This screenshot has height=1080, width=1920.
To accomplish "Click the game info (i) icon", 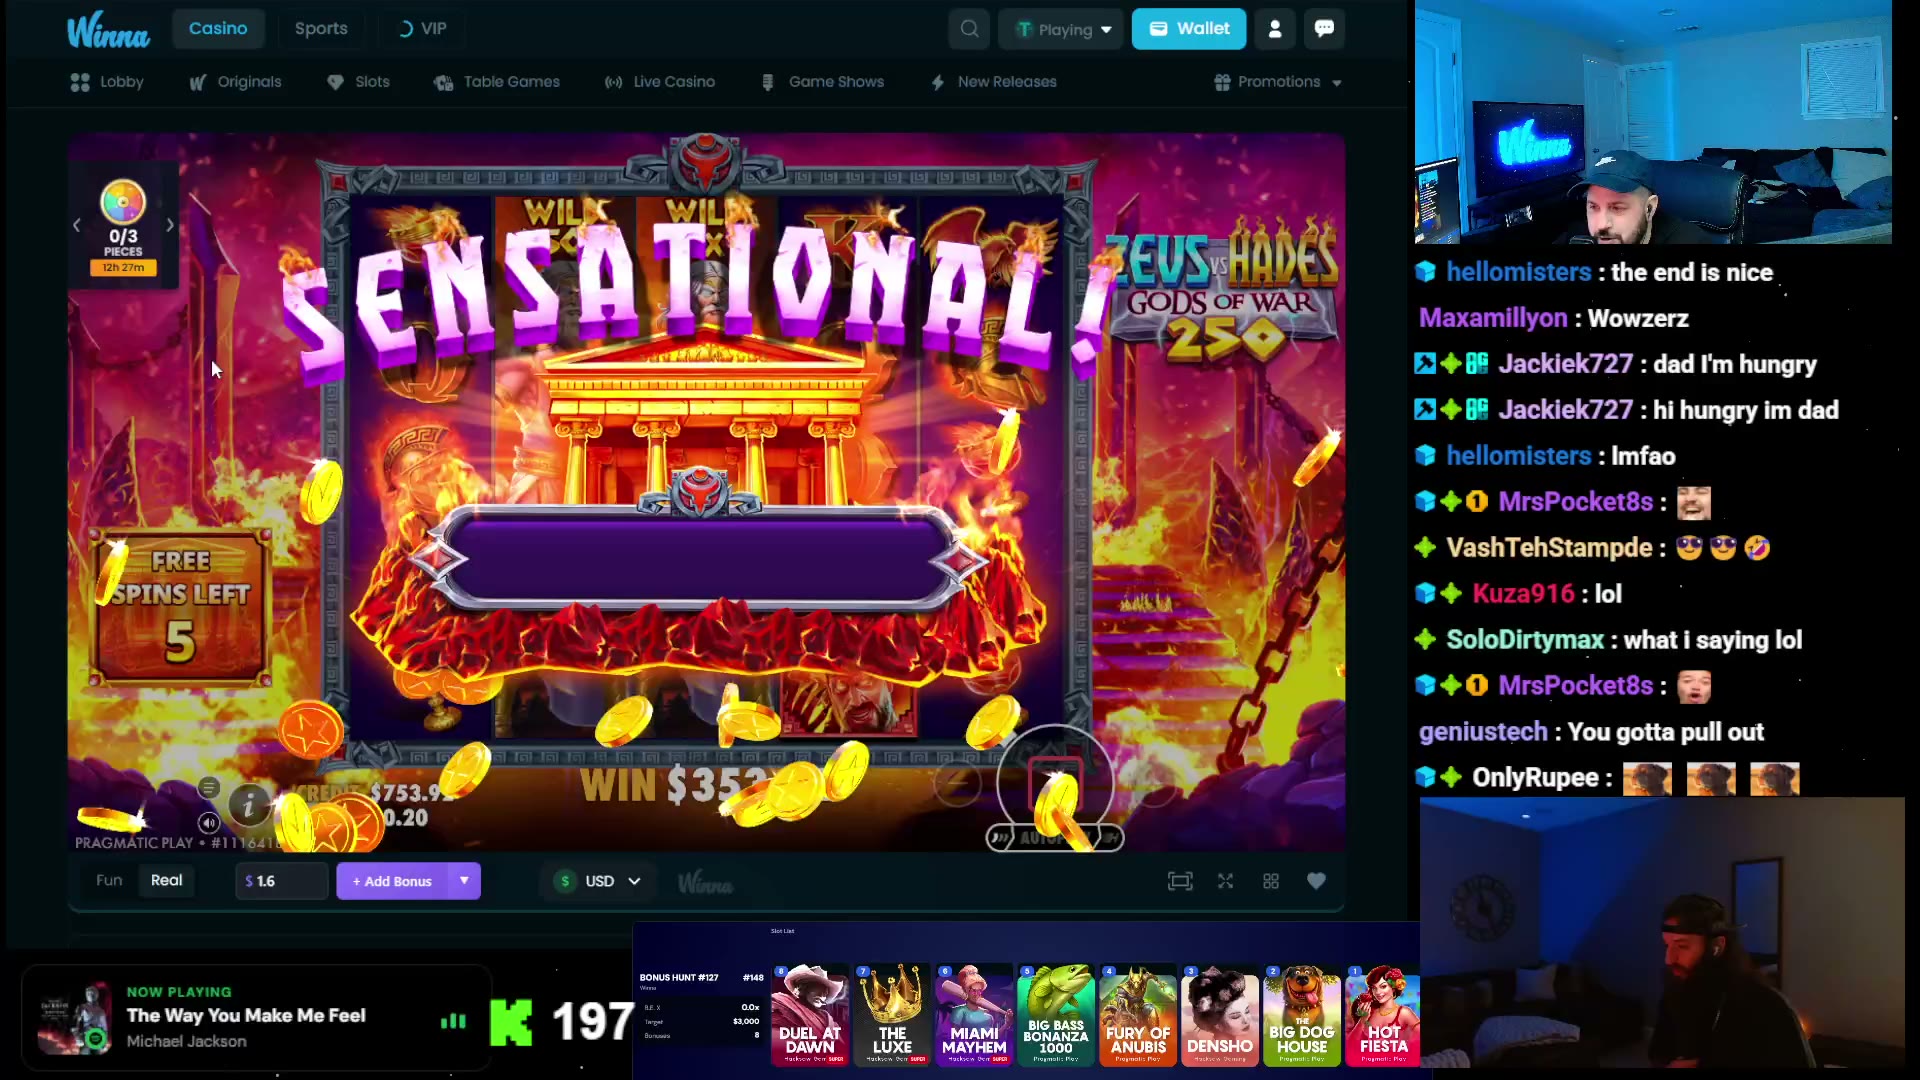I will [248, 803].
